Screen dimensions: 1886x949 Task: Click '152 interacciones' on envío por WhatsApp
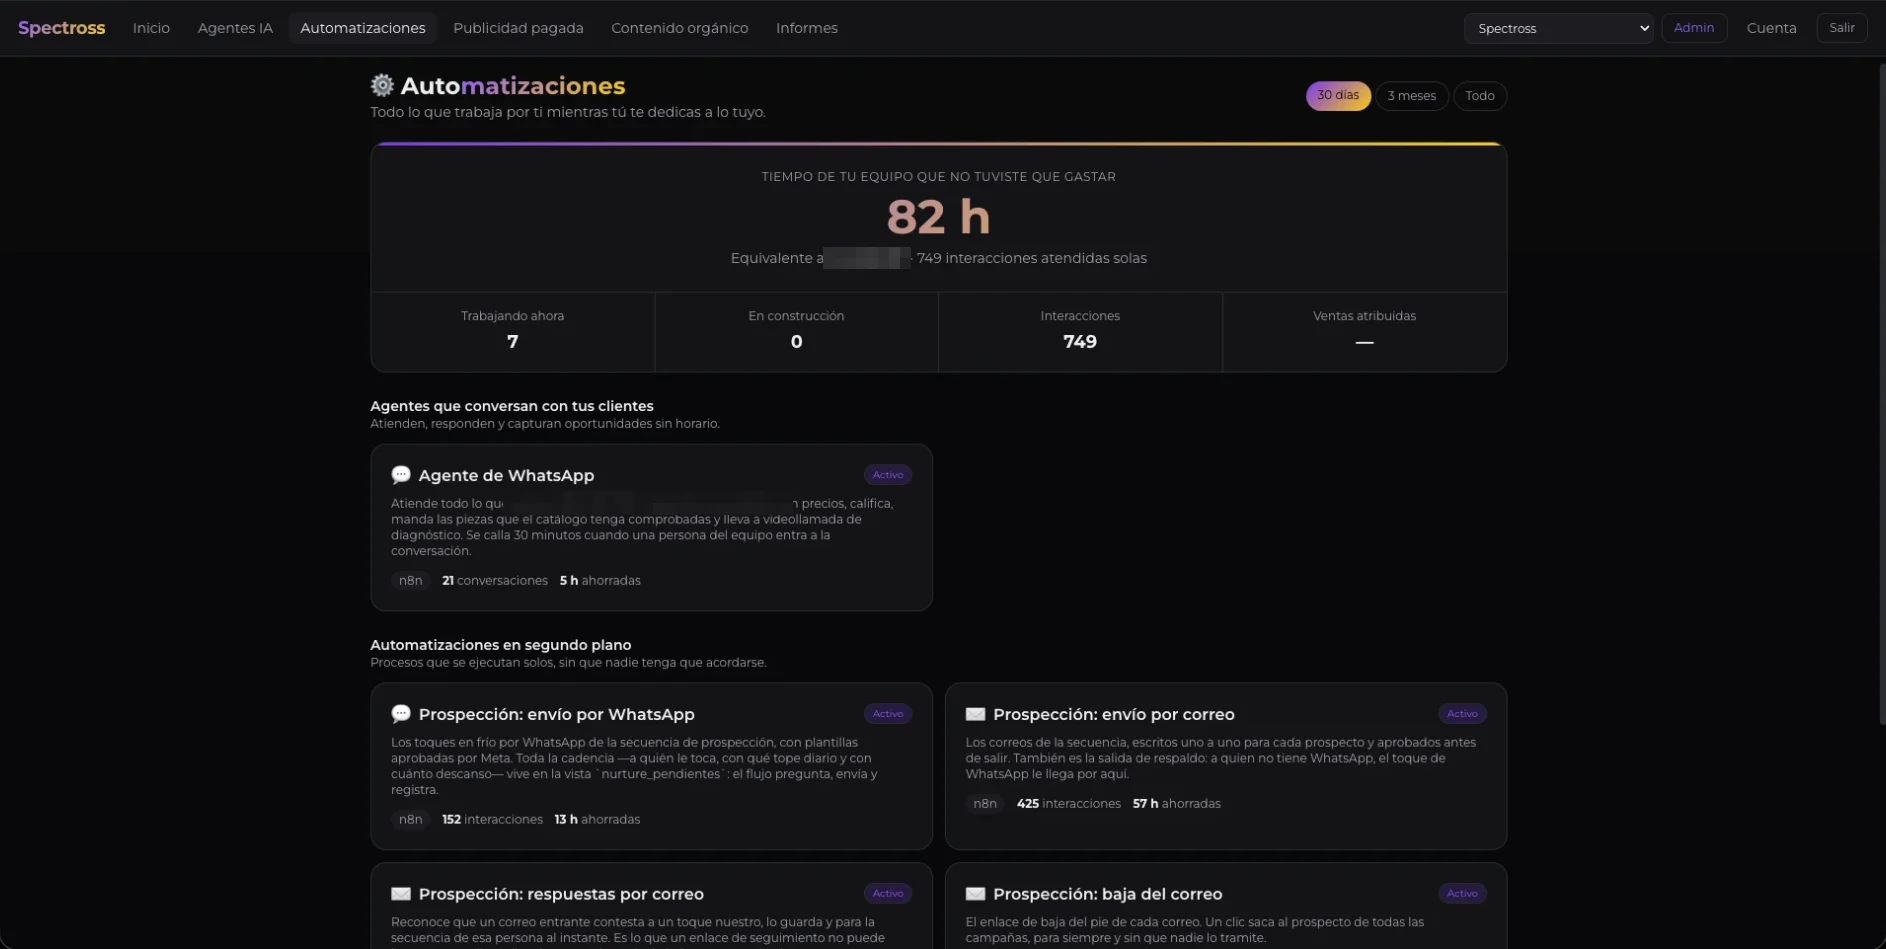point(492,820)
